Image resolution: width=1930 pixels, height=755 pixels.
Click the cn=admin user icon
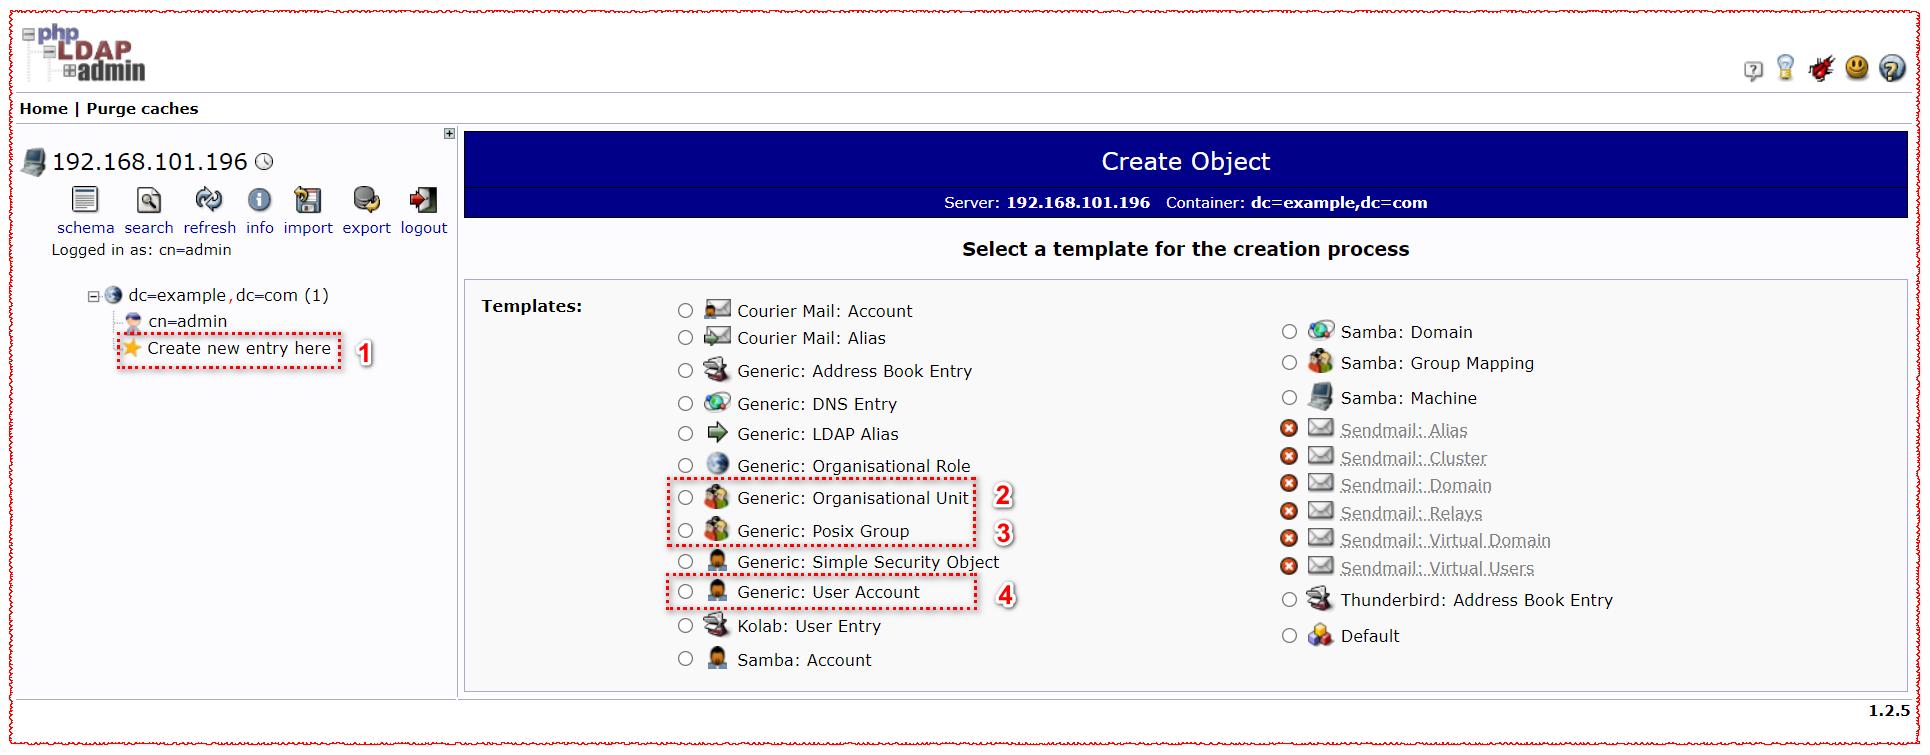pos(133,321)
